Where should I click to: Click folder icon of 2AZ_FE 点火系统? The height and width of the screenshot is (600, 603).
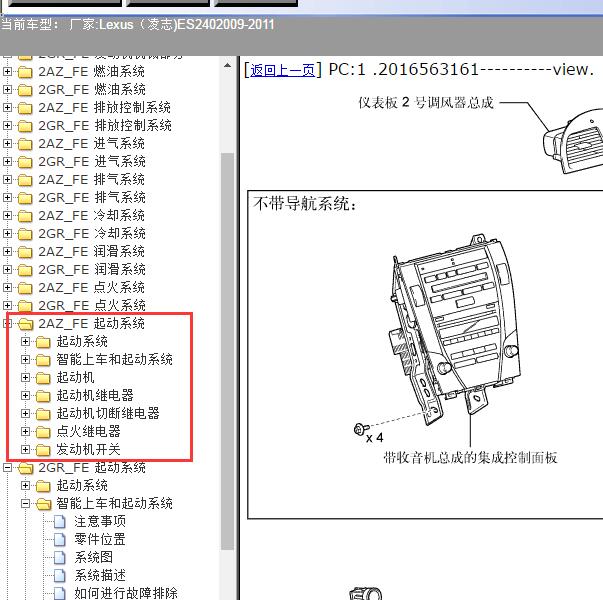(25, 288)
